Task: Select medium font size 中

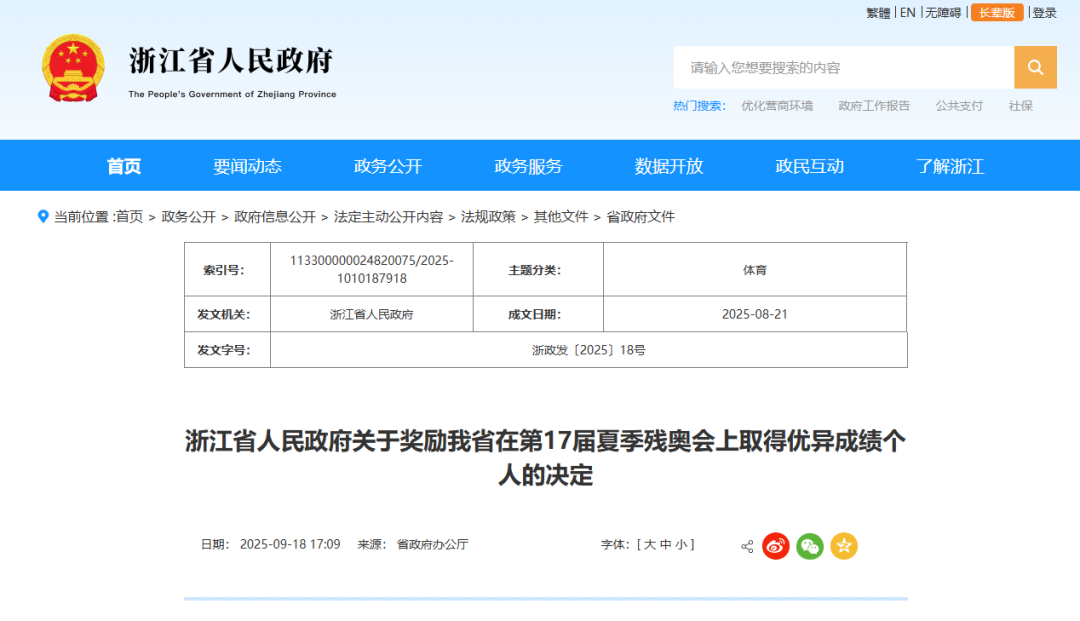Action: click(665, 545)
